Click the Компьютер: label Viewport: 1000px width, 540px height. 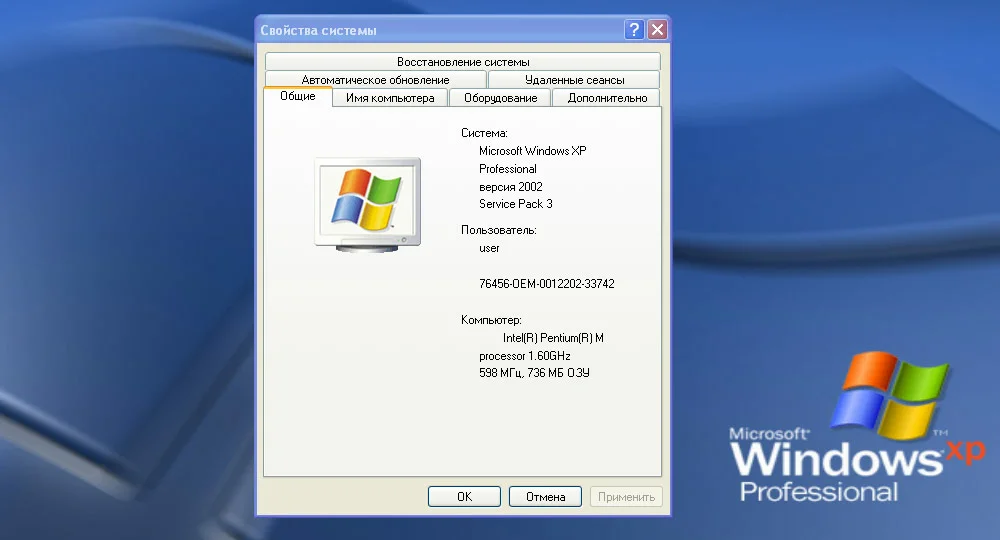(x=491, y=320)
